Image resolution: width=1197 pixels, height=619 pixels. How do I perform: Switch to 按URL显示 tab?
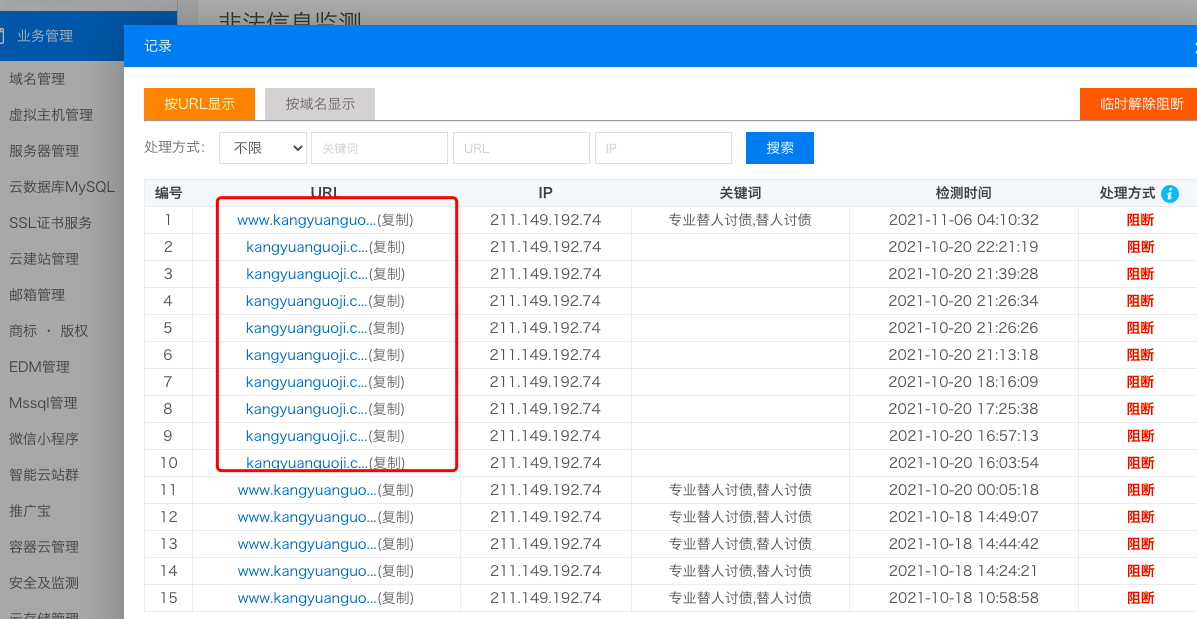[199, 104]
